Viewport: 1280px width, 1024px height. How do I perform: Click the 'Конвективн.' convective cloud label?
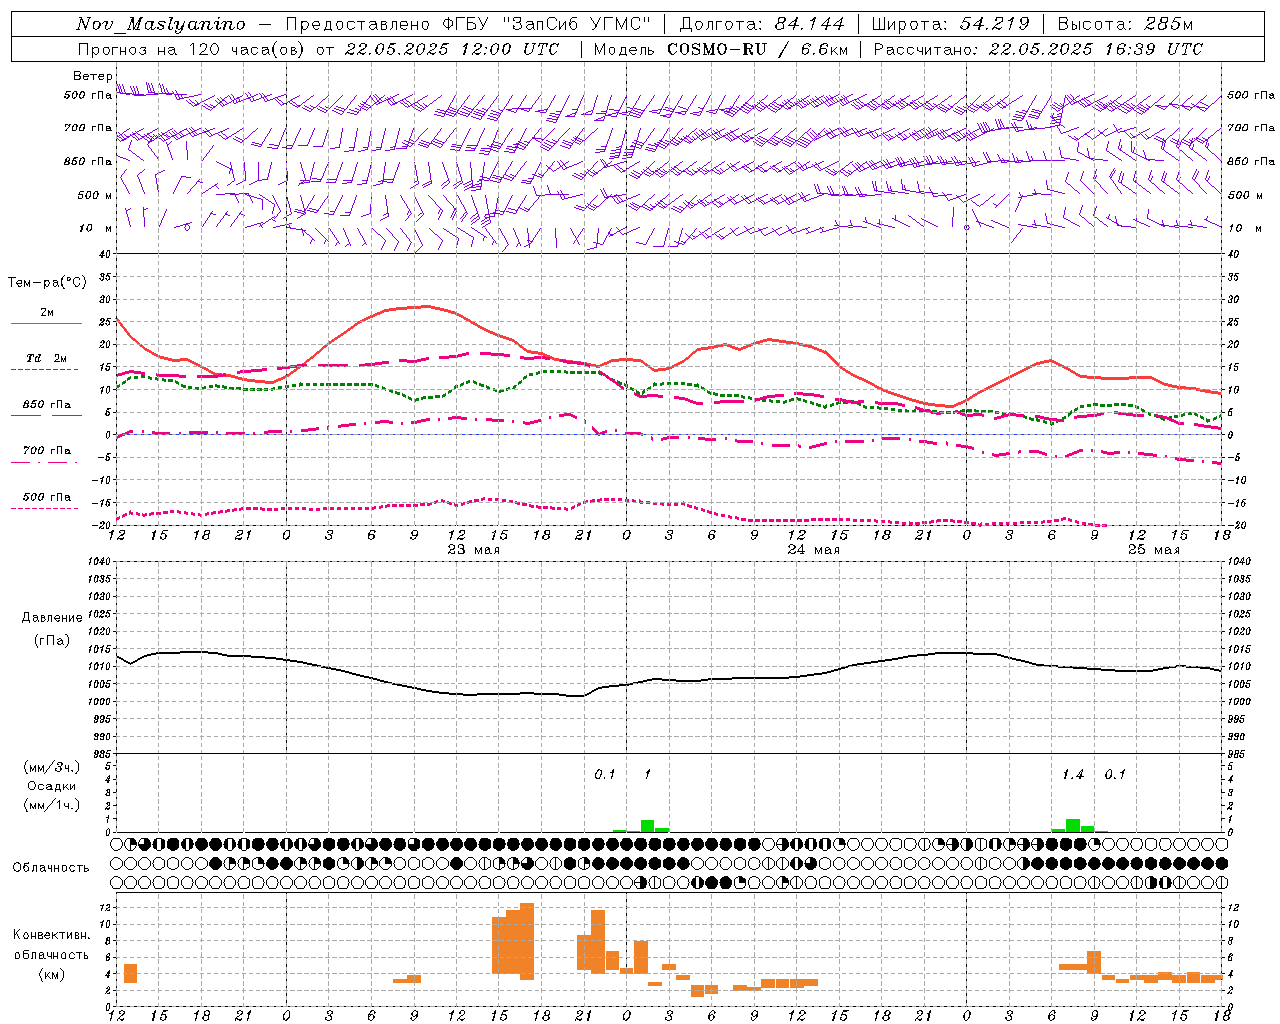tap(51, 935)
